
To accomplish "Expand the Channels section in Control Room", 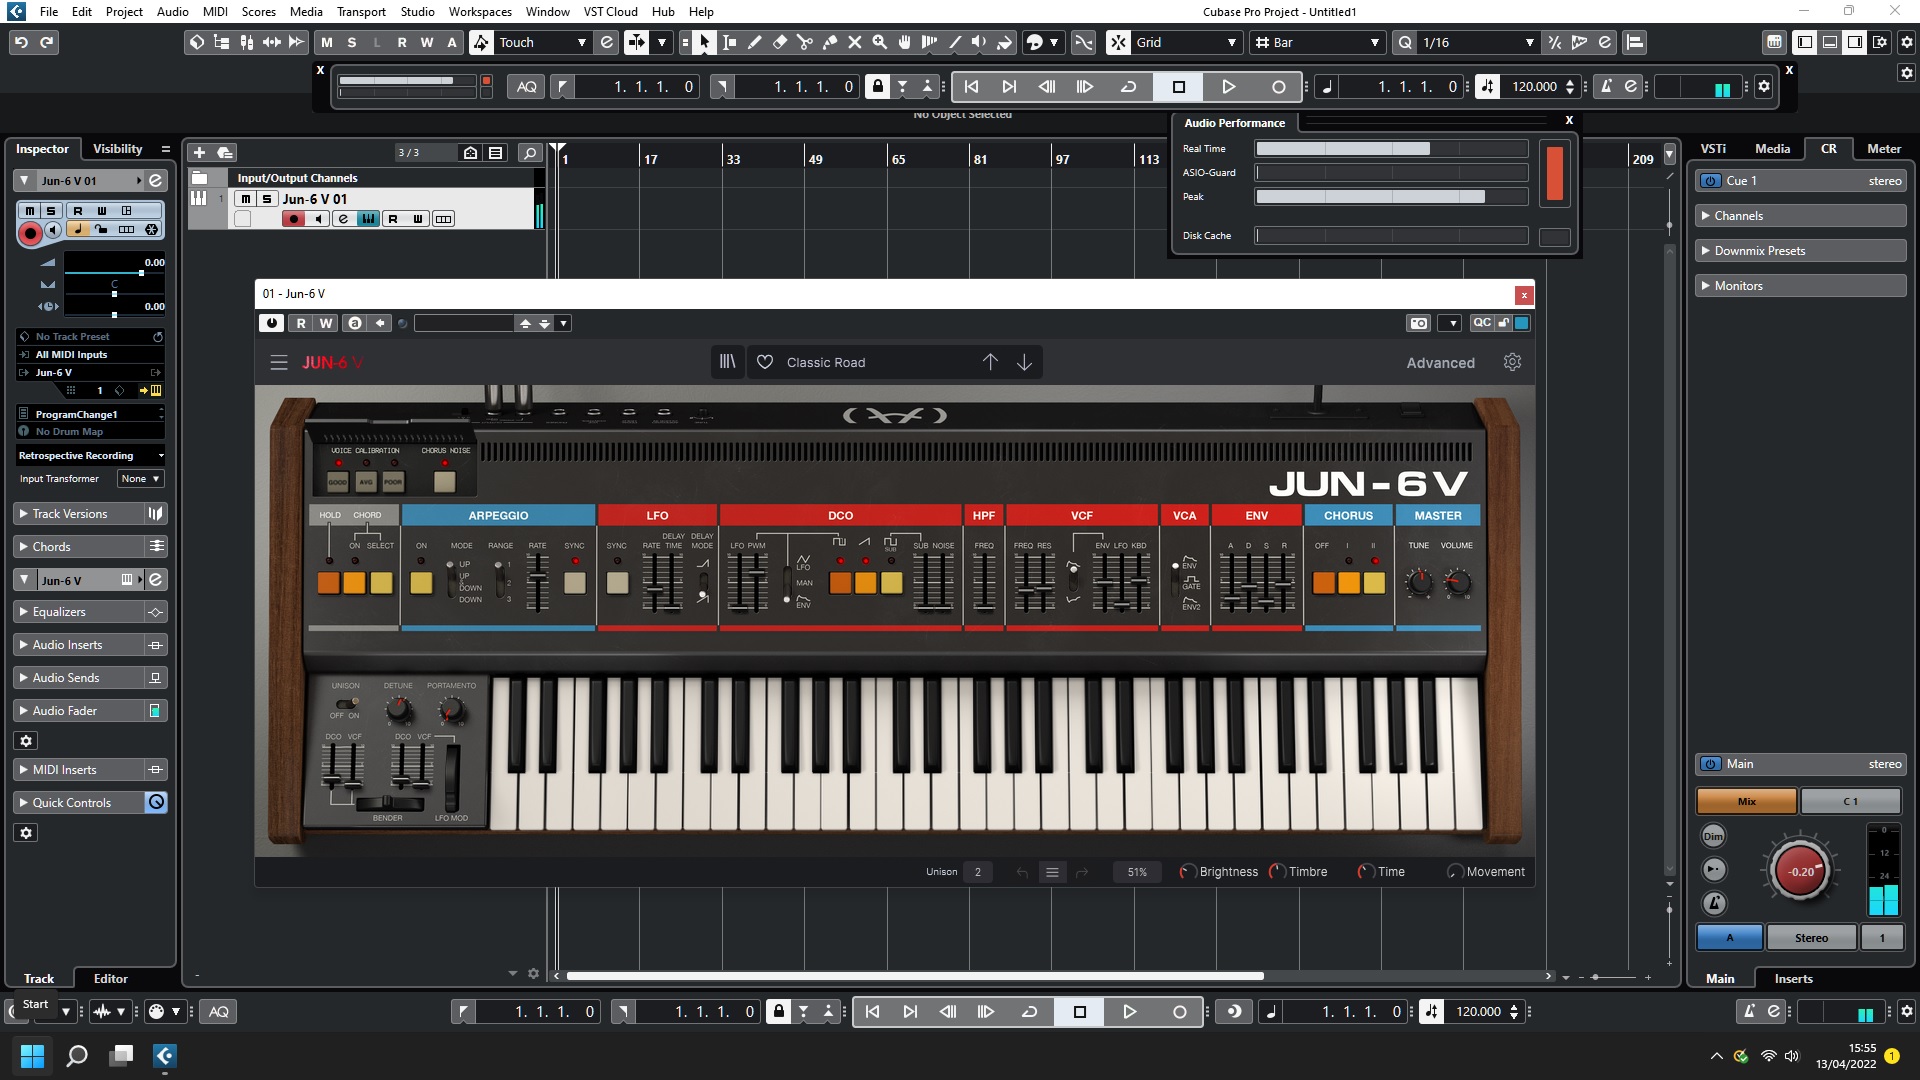I will point(1801,216).
